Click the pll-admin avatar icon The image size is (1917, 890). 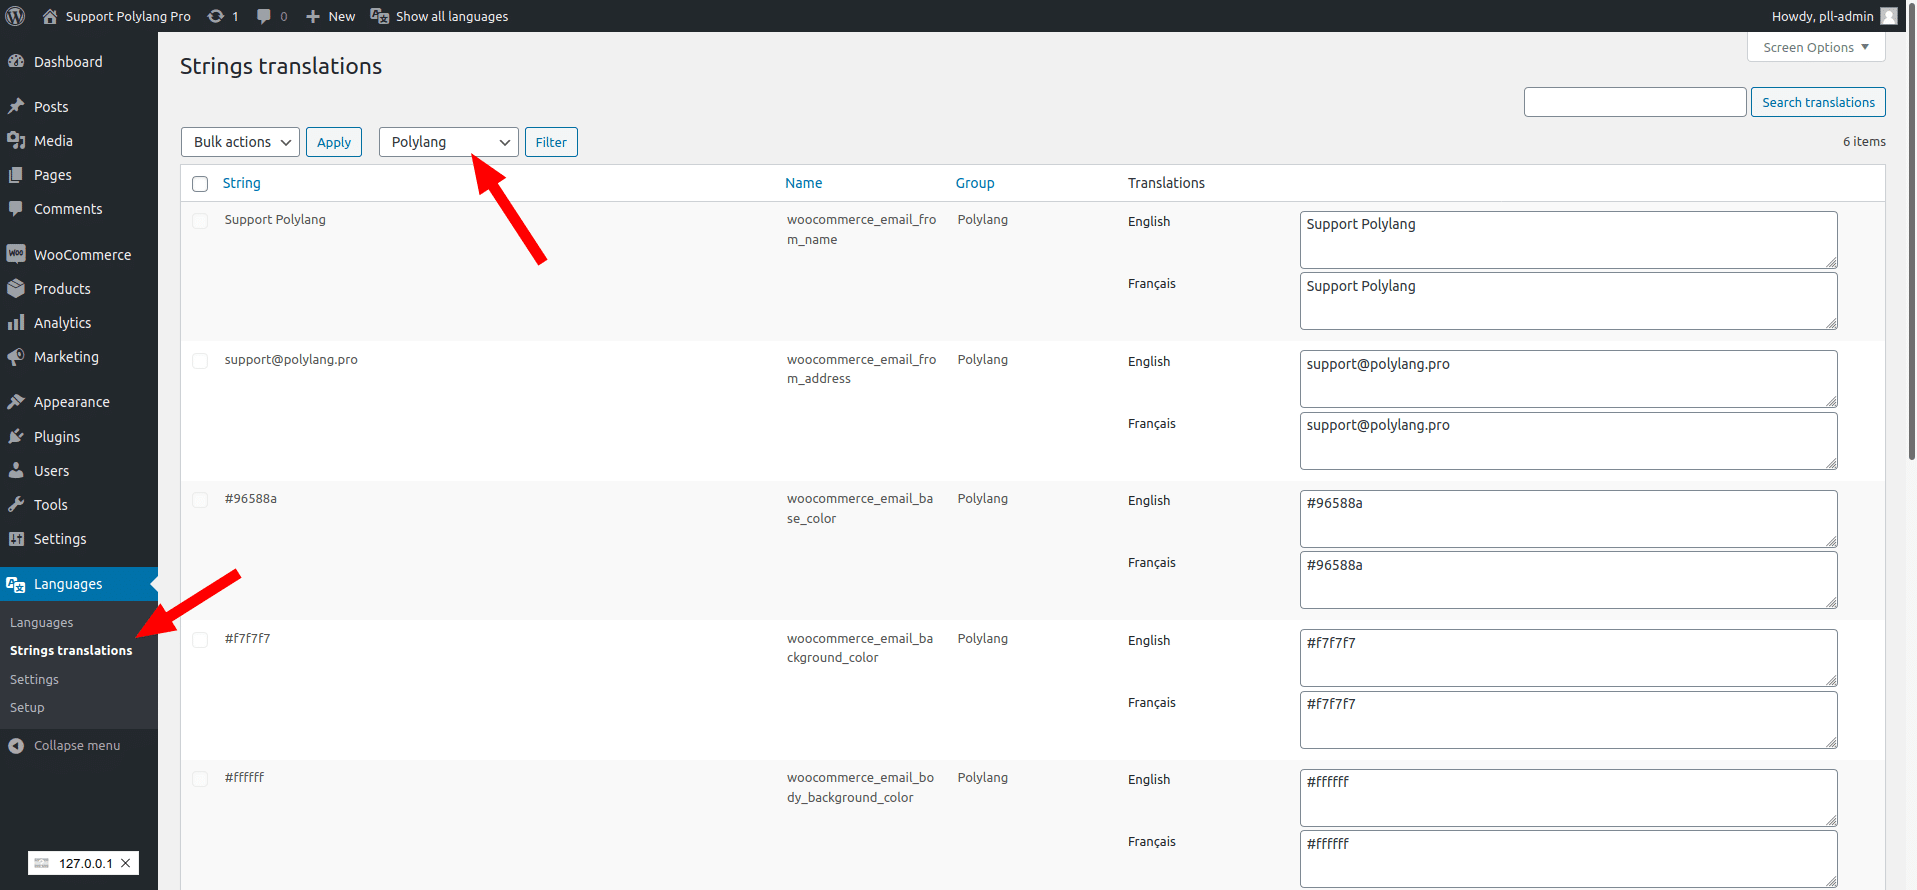[x=1888, y=16]
